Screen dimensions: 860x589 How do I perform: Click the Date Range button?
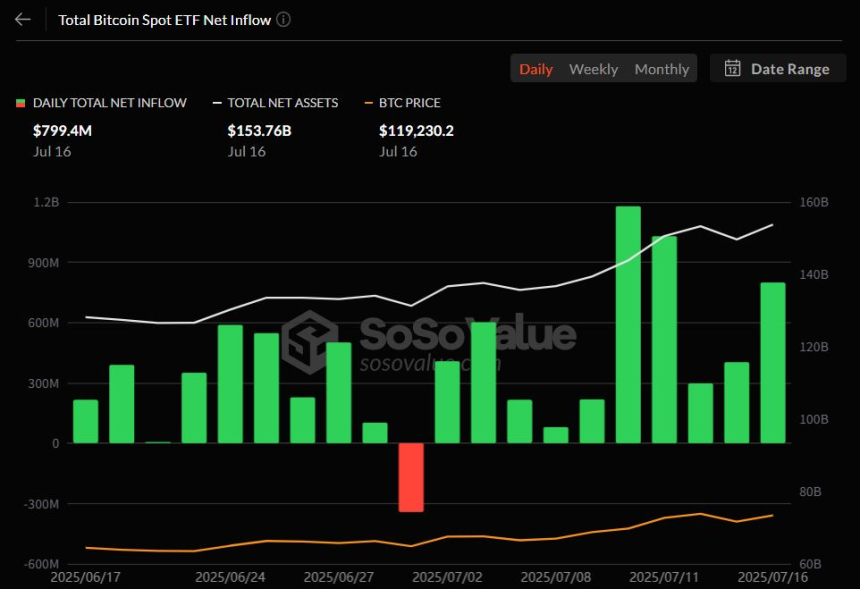(x=778, y=68)
